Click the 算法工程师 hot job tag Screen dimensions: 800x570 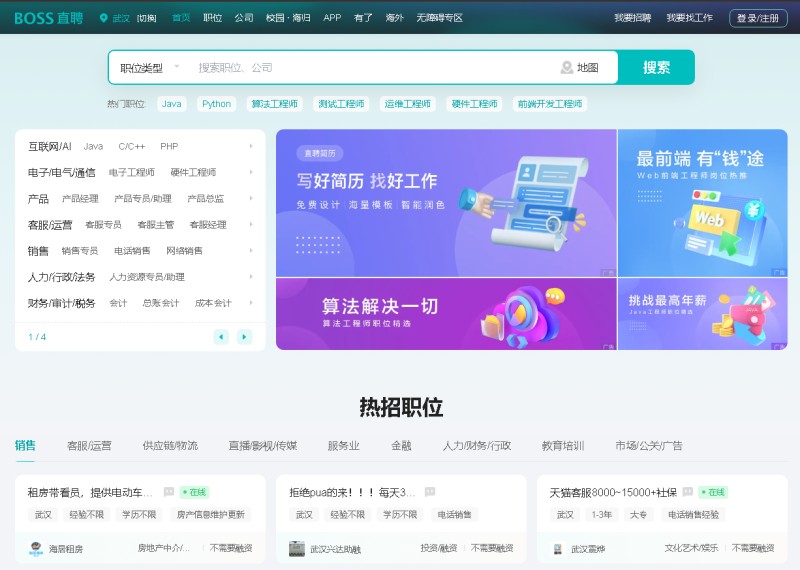(x=274, y=104)
